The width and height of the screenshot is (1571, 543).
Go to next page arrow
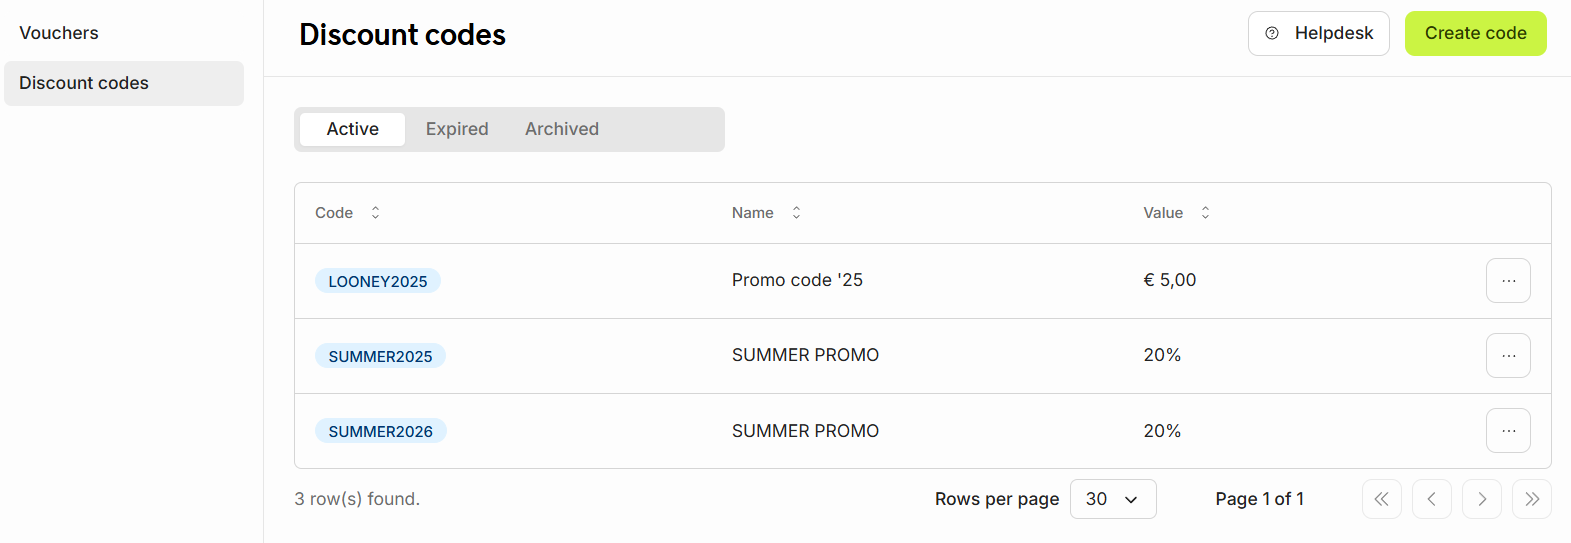coord(1481,499)
